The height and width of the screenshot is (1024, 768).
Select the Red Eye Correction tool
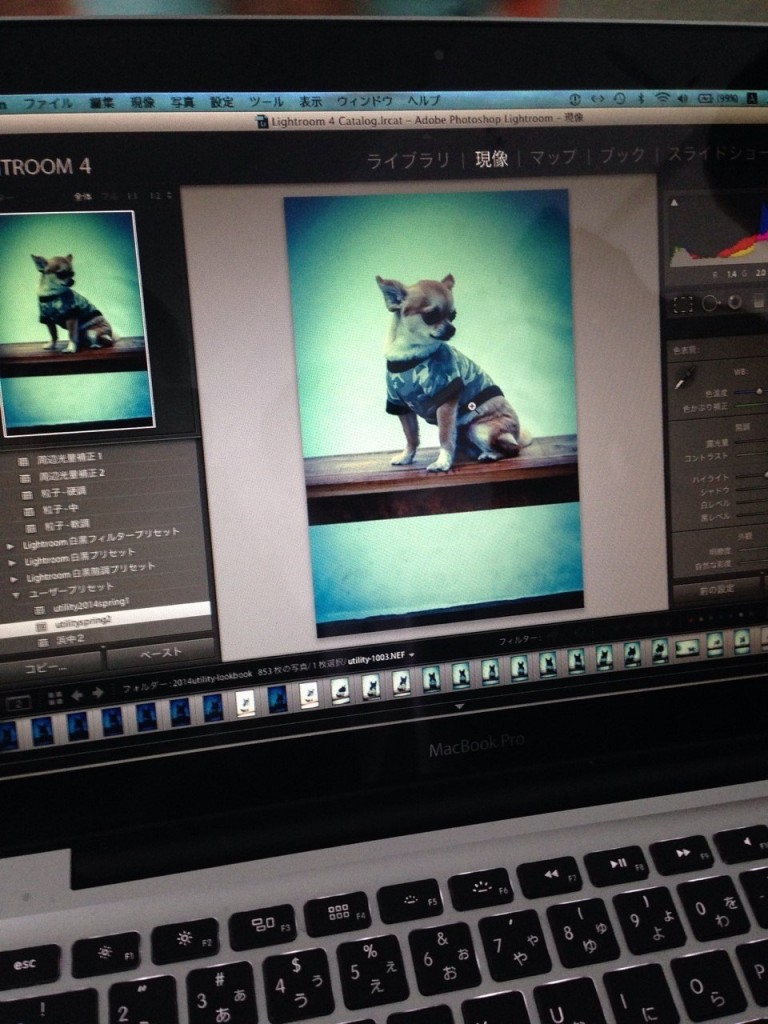pos(735,301)
